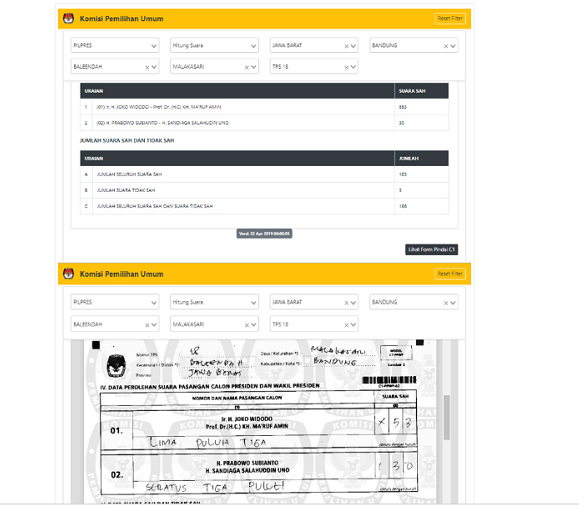Click the scanned form vertical scrollbar

coord(446,417)
